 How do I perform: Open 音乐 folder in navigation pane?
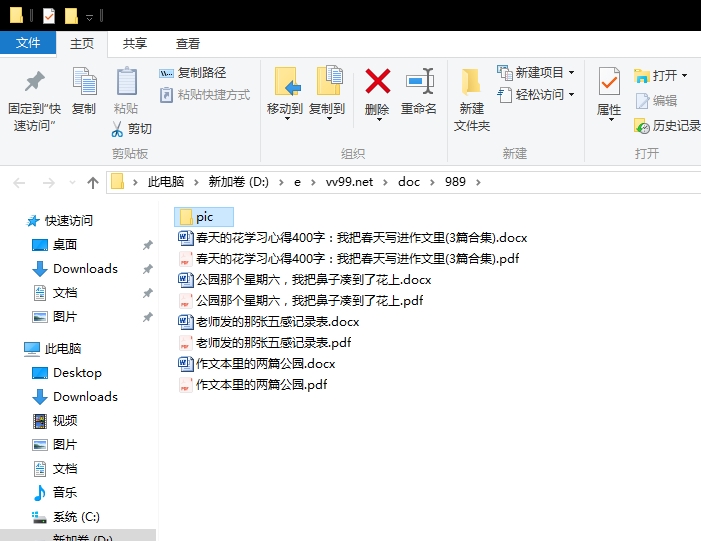tap(55, 492)
